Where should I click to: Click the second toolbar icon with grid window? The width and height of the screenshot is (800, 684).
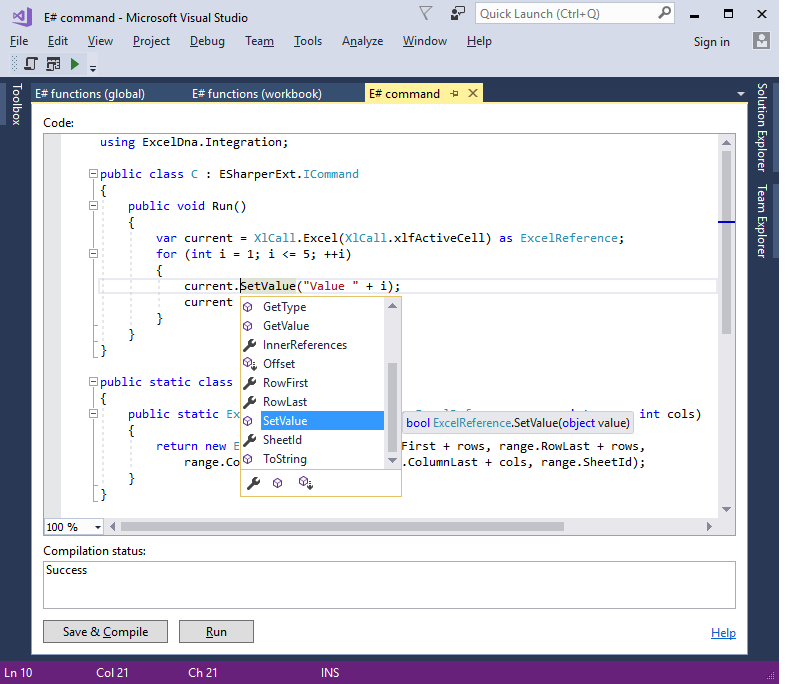click(52, 64)
